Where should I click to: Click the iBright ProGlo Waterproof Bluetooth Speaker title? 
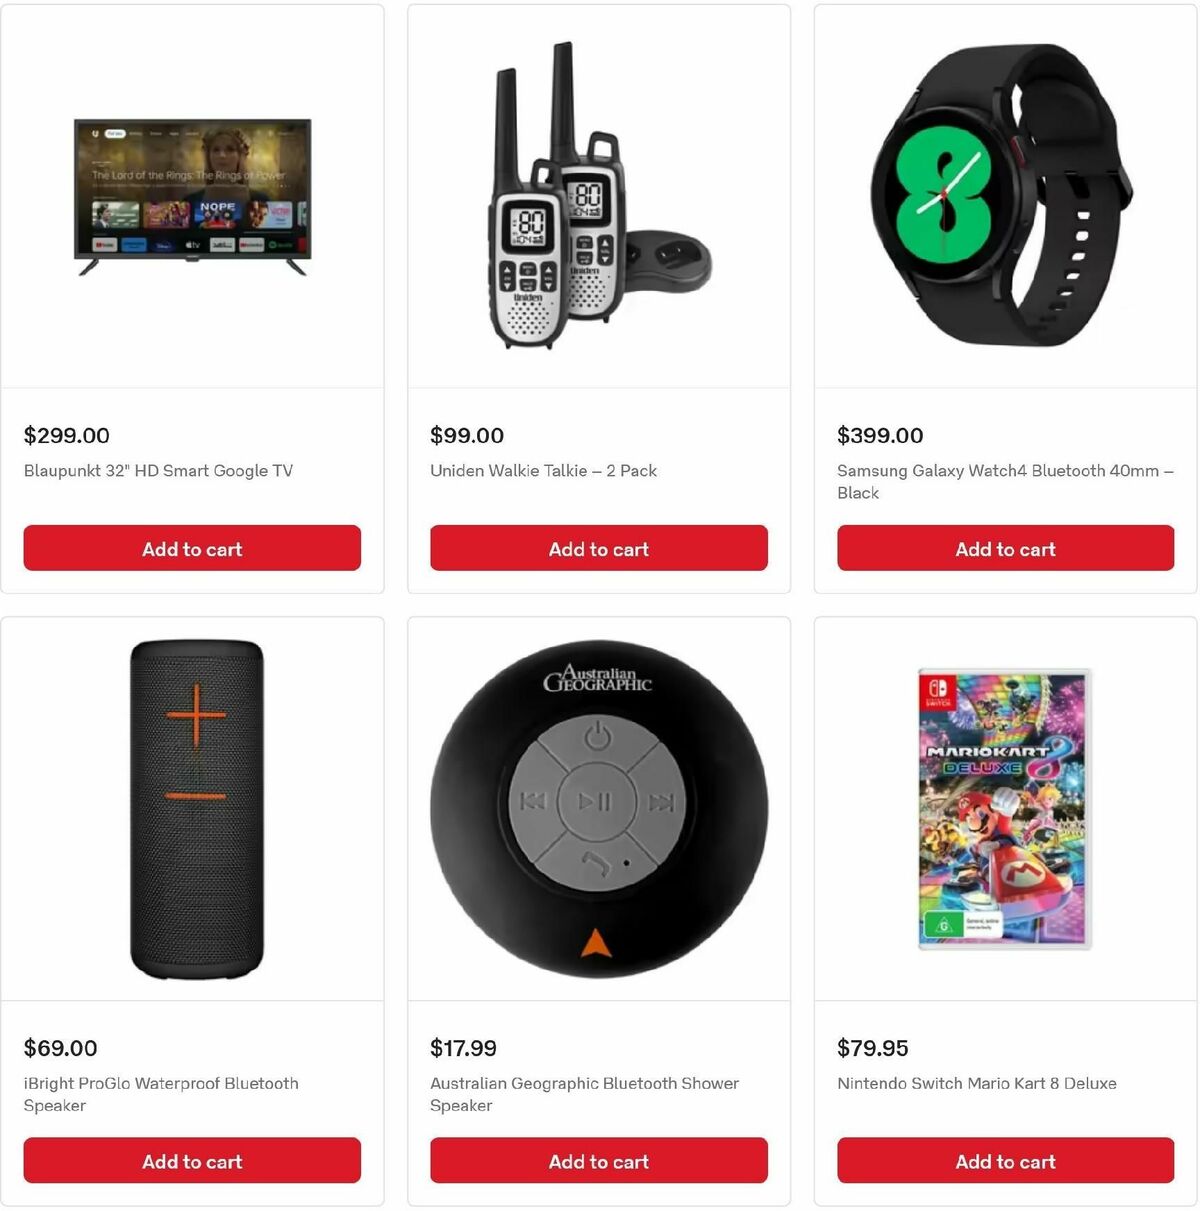click(x=161, y=1094)
